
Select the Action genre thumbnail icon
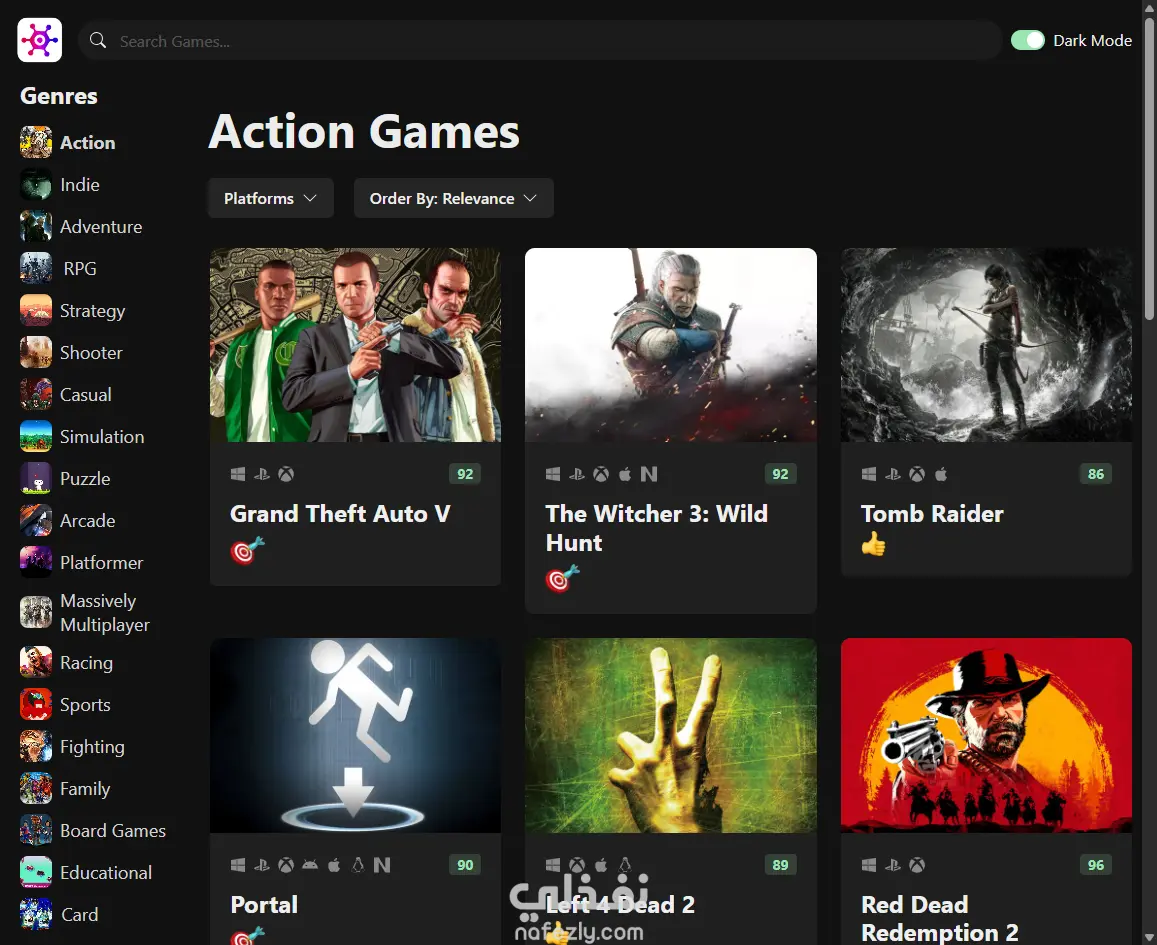35,142
